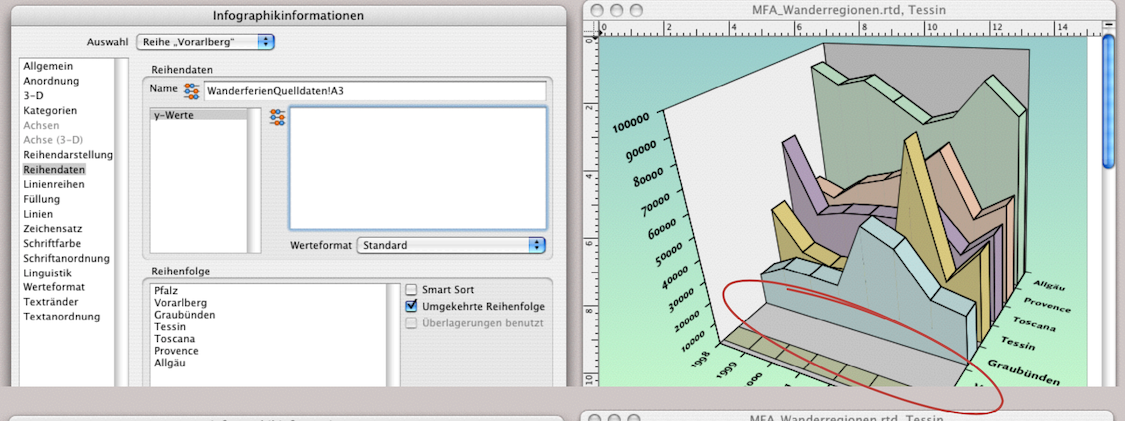Open the Auswahl dropdown showing Reihe Vorarlberg
Viewport: 1125px width, 421px height.
pyautogui.click(x=205, y=42)
